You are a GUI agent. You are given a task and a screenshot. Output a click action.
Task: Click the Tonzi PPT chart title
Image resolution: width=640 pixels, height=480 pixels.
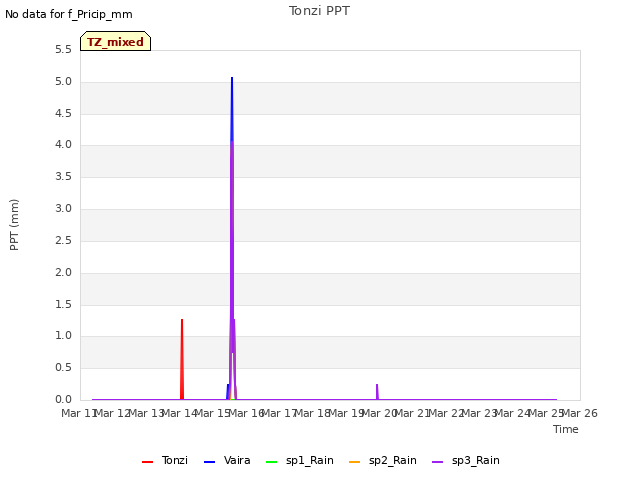coord(319,11)
